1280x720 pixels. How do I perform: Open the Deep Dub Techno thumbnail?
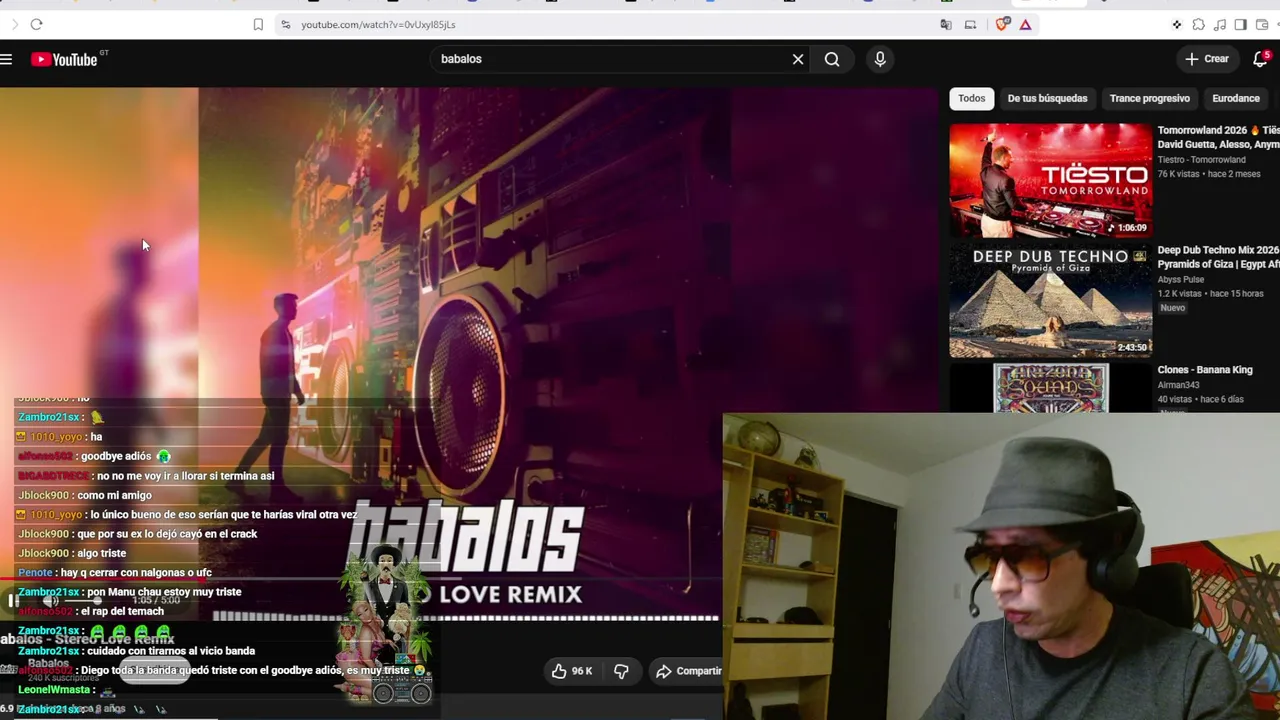(x=1050, y=300)
